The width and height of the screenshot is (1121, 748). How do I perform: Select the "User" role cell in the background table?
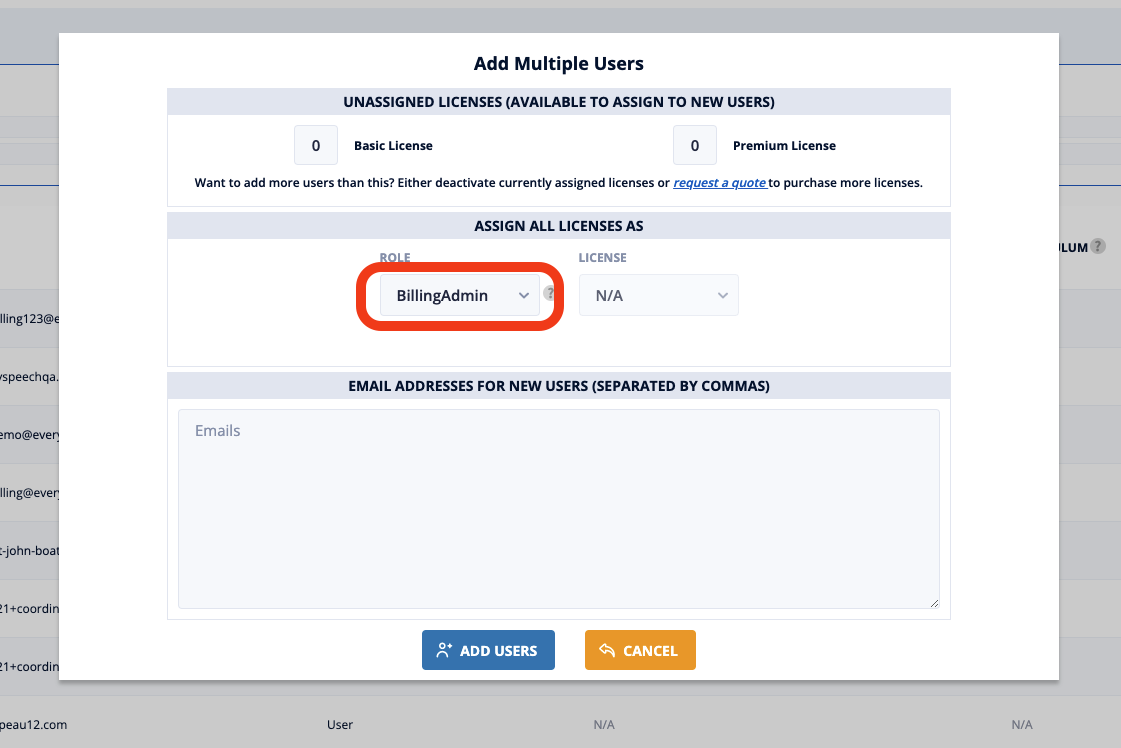(x=340, y=724)
